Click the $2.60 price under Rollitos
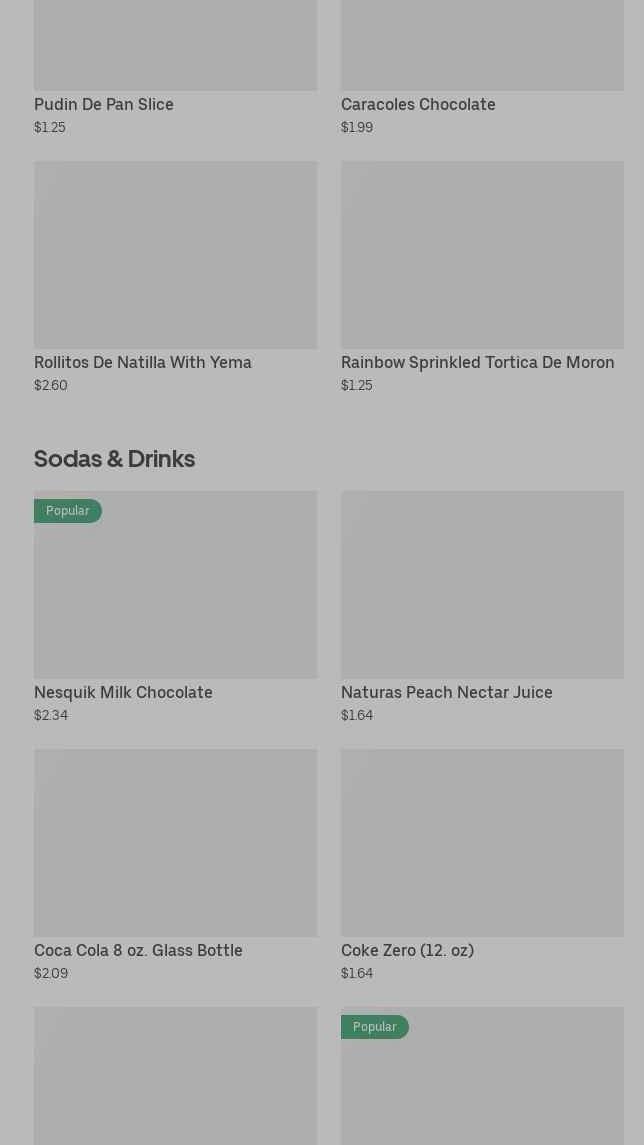Image resolution: width=644 pixels, height=1145 pixels. coord(51,385)
